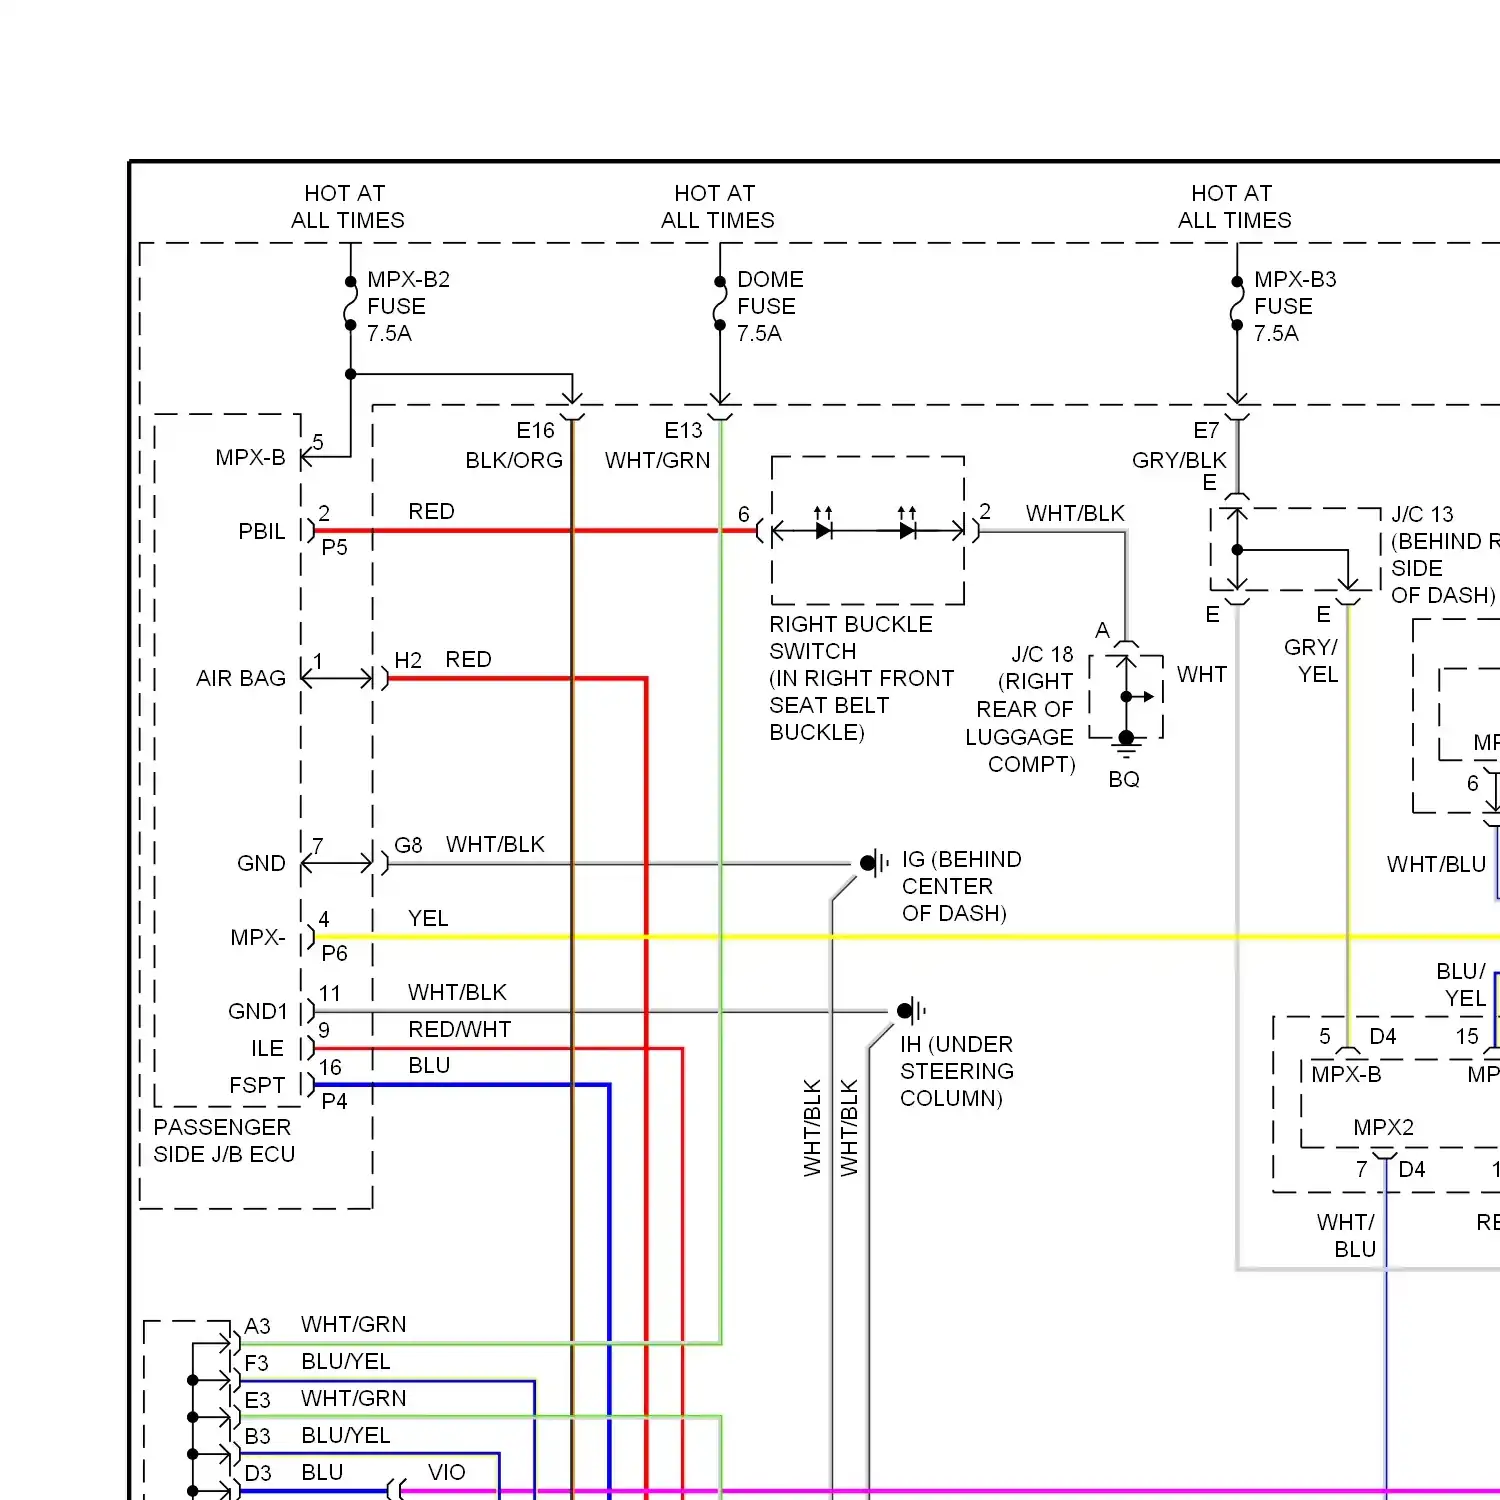
Task: Click the FSPT pin label
Action: pyautogui.click(x=257, y=1085)
